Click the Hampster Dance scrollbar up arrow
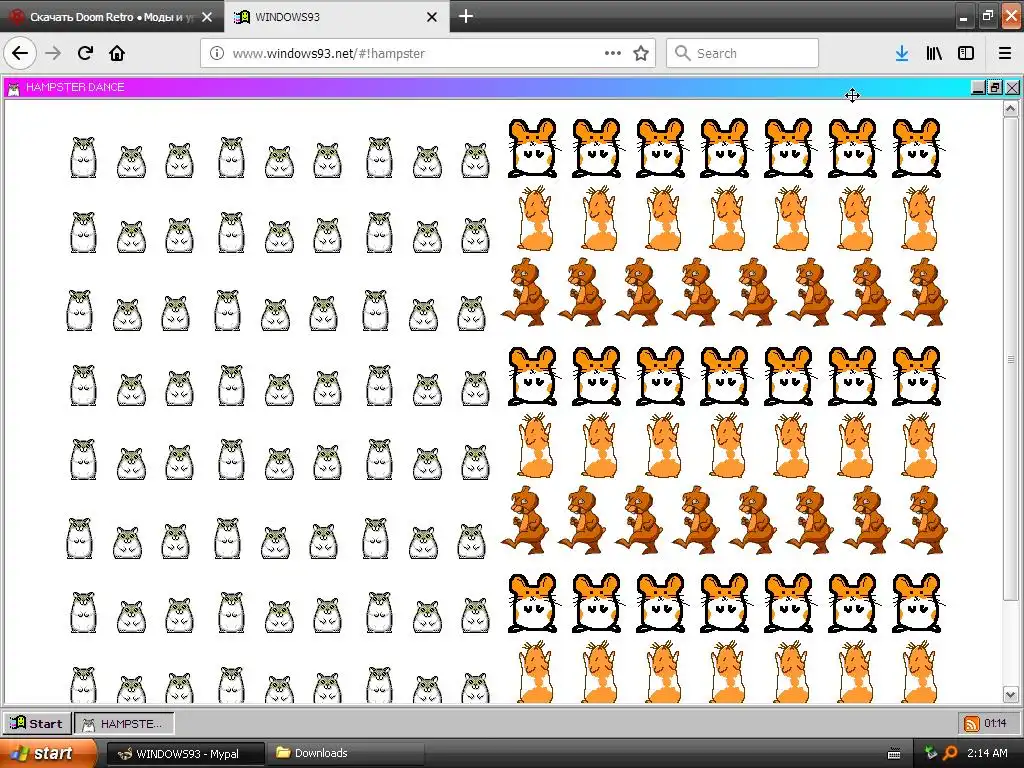This screenshot has width=1024, height=768. (1010, 108)
